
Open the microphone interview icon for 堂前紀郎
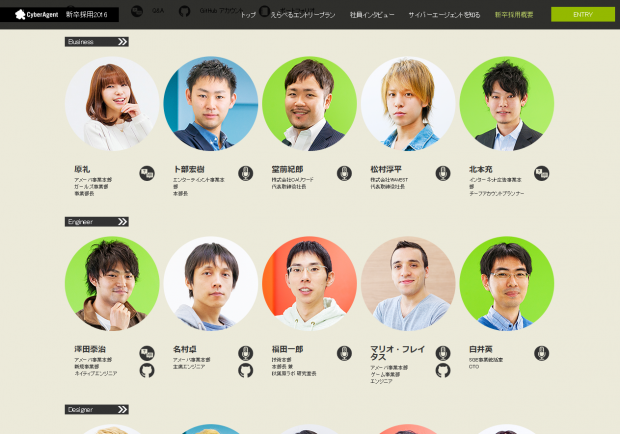(x=344, y=173)
